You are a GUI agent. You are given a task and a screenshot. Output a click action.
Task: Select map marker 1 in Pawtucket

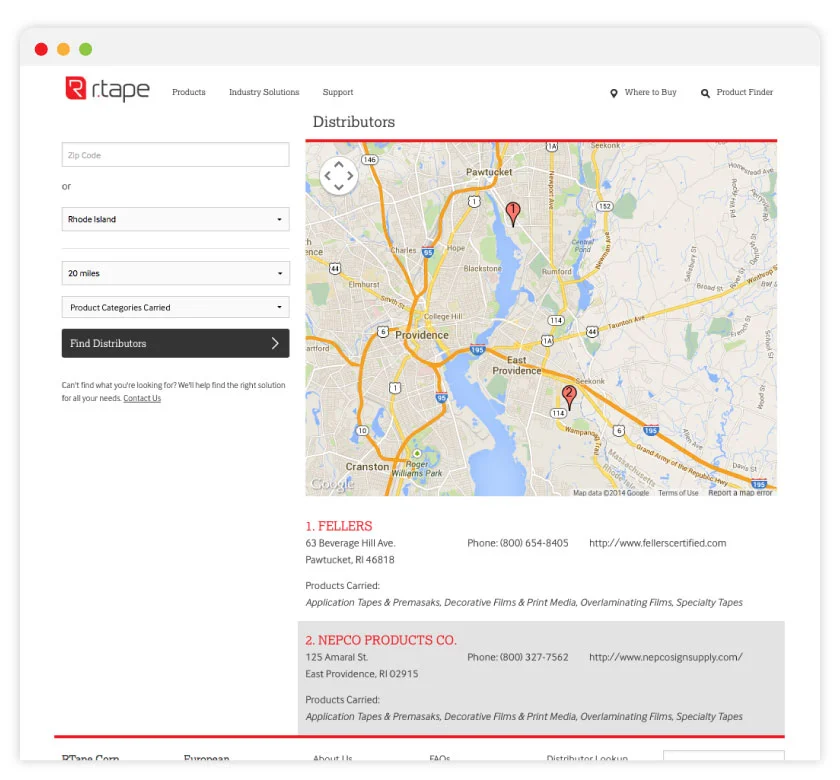click(513, 214)
